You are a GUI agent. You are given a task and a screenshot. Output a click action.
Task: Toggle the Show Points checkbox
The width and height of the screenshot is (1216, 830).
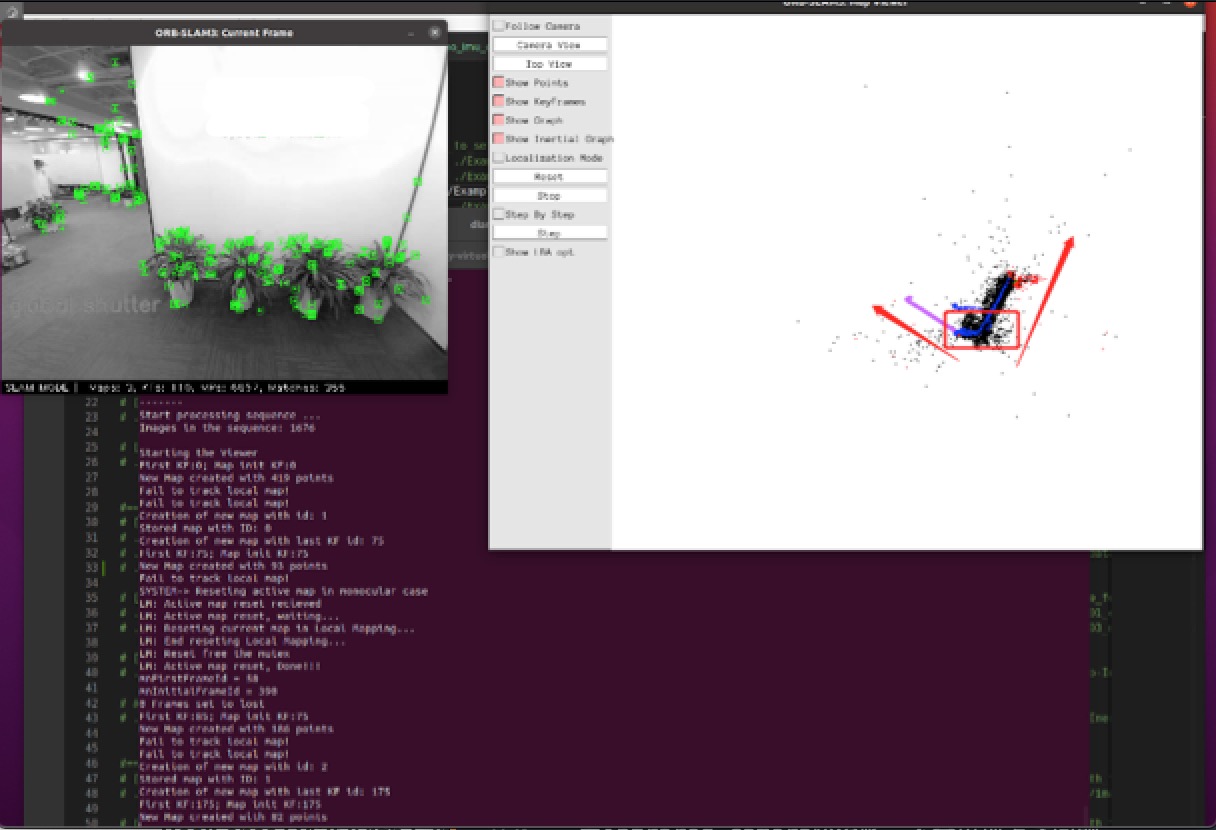(x=498, y=83)
